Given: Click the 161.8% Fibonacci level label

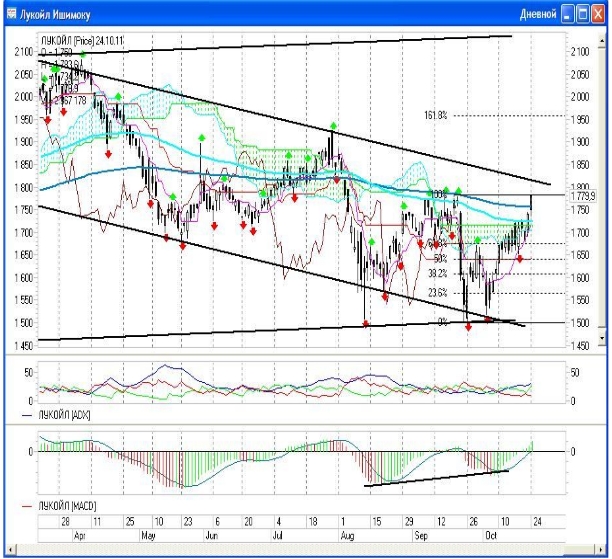Looking at the screenshot, I should point(436,115).
